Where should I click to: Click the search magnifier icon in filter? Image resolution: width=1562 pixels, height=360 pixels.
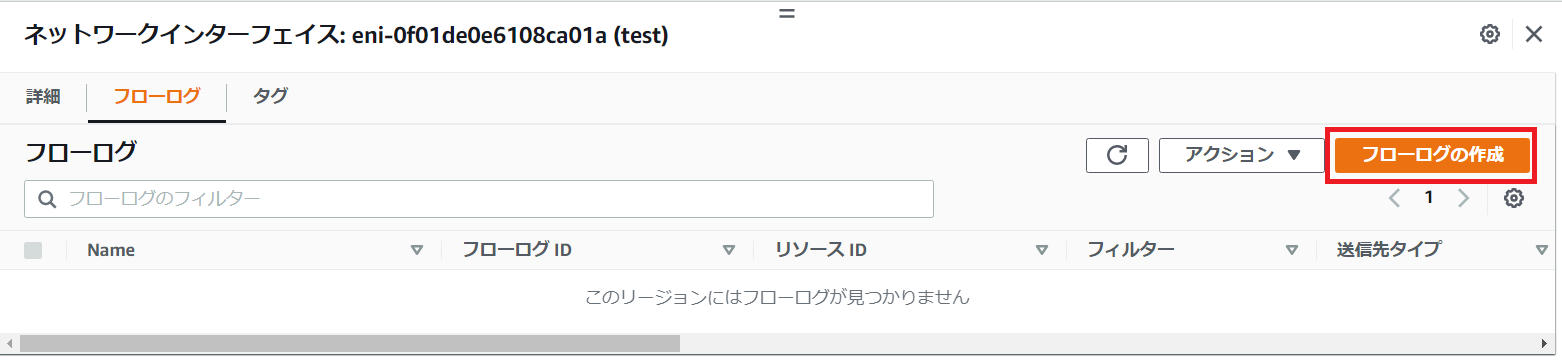46,199
